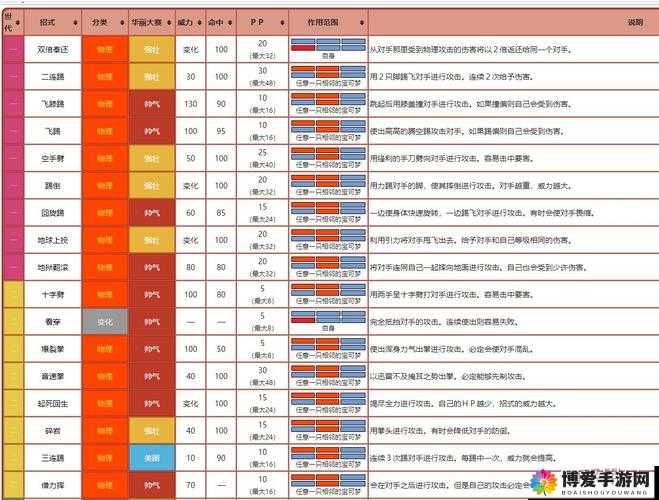Viewport: 659px width, 500px height.
Task: Click the 说明 column header
Action: click(635, 23)
